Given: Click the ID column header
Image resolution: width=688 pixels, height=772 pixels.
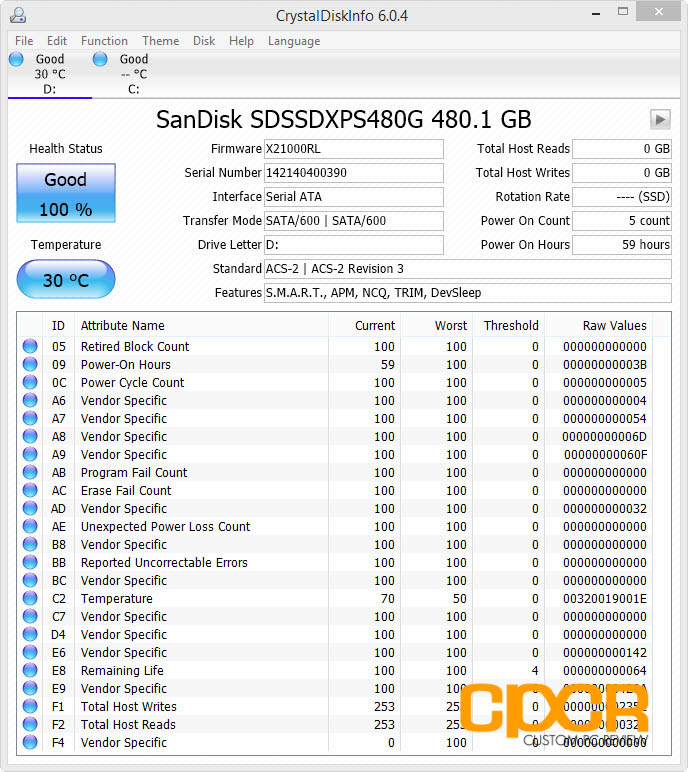Looking at the screenshot, I should point(59,325).
